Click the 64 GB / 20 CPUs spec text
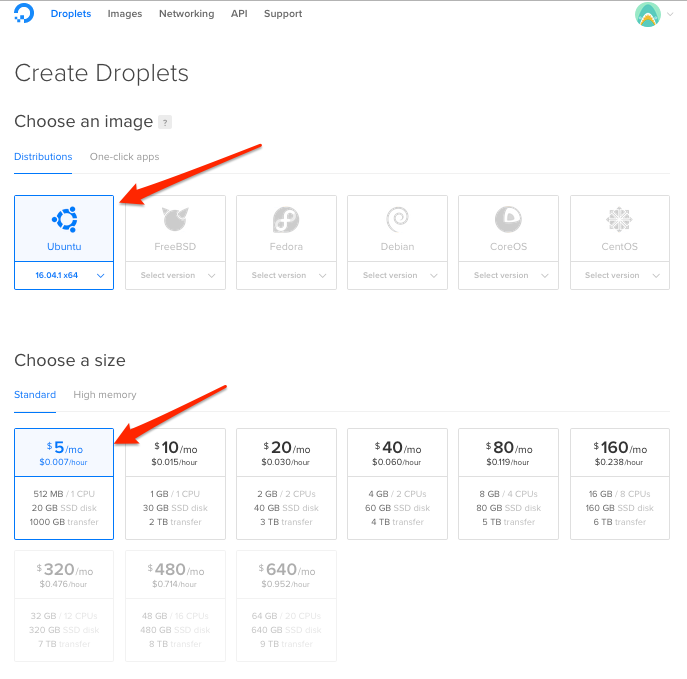Image resolution: width=687 pixels, height=679 pixels. 286,616
